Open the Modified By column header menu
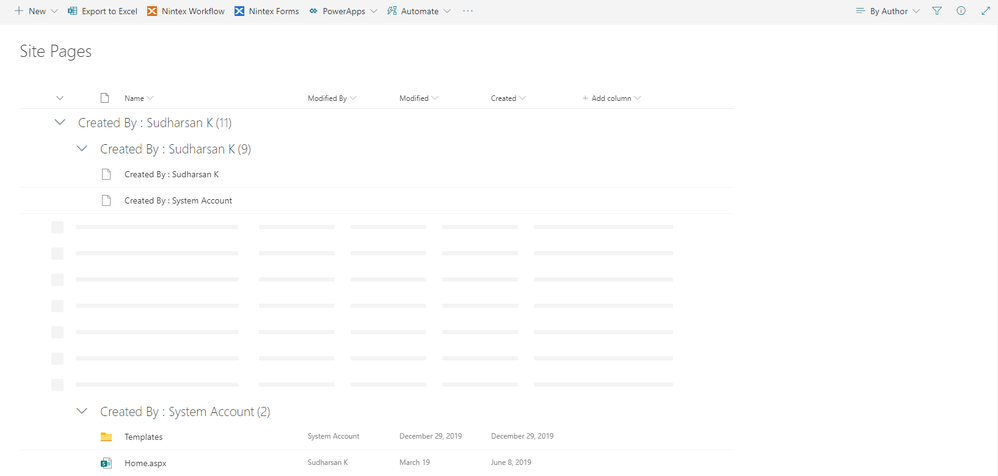This screenshot has width=998, height=476. click(332, 99)
